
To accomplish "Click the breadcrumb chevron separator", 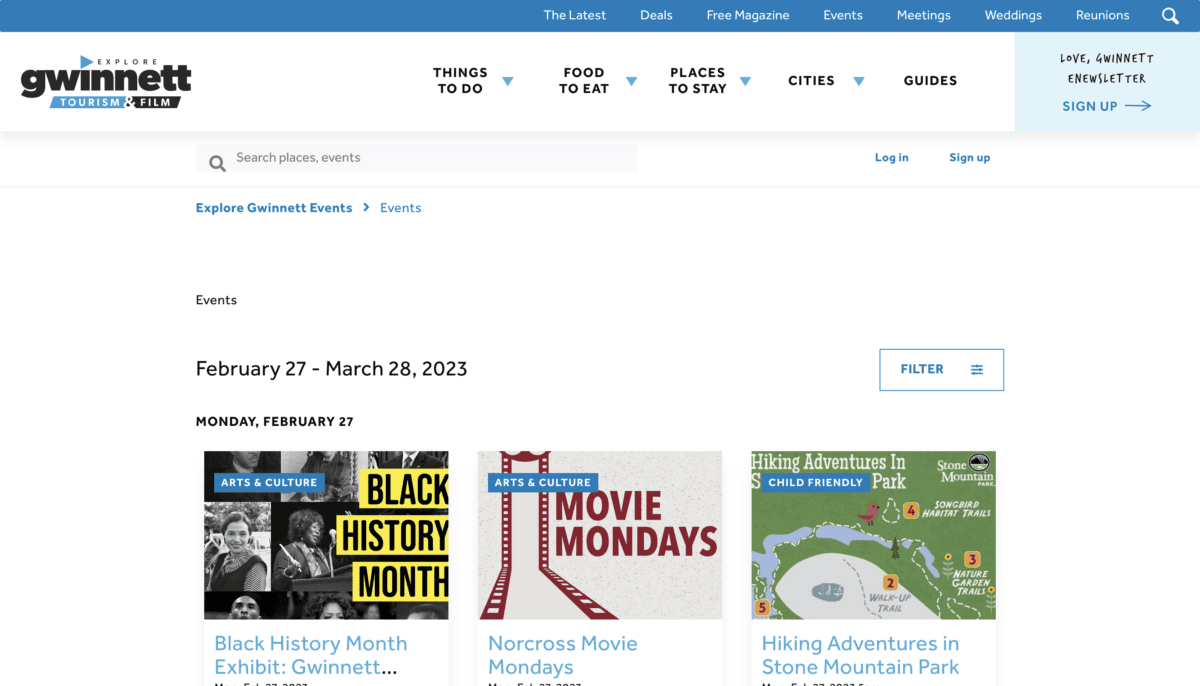I will (x=366, y=207).
